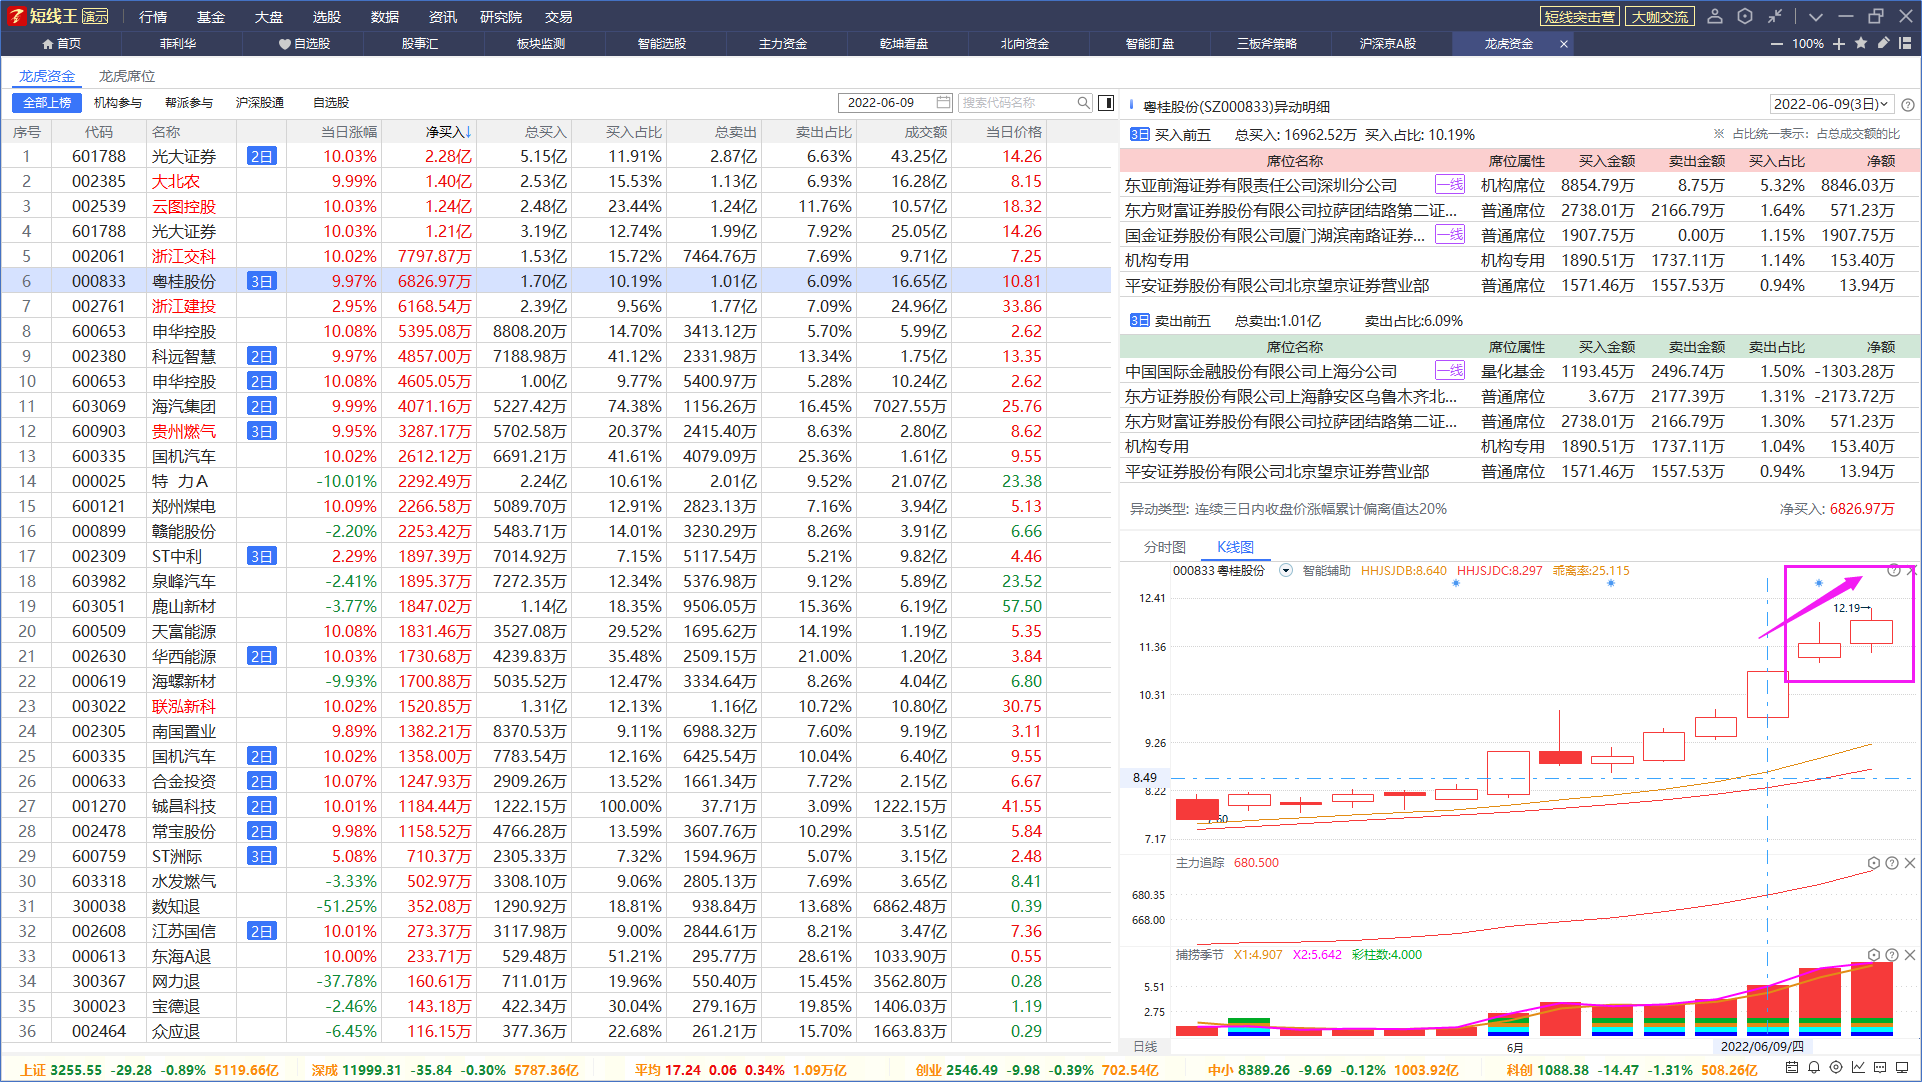This screenshot has width=1922, height=1082.
Task: Open help icon of 主力追踪 panel
Action: (x=1892, y=863)
